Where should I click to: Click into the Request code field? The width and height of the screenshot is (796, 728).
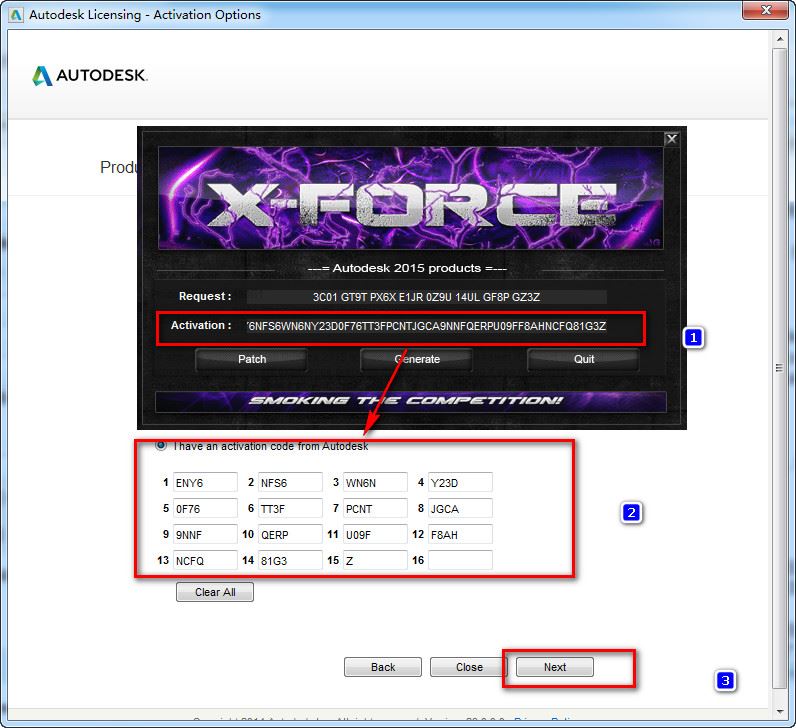(426, 297)
